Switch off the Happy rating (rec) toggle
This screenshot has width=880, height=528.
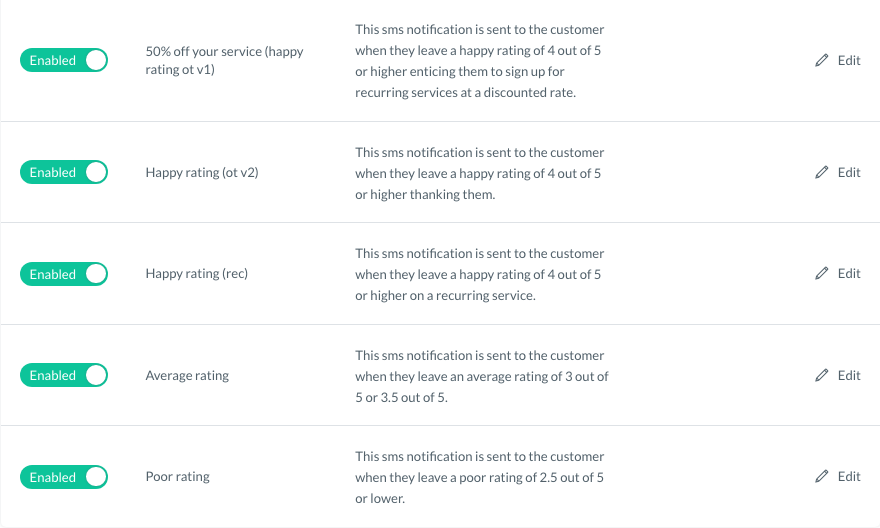64,274
